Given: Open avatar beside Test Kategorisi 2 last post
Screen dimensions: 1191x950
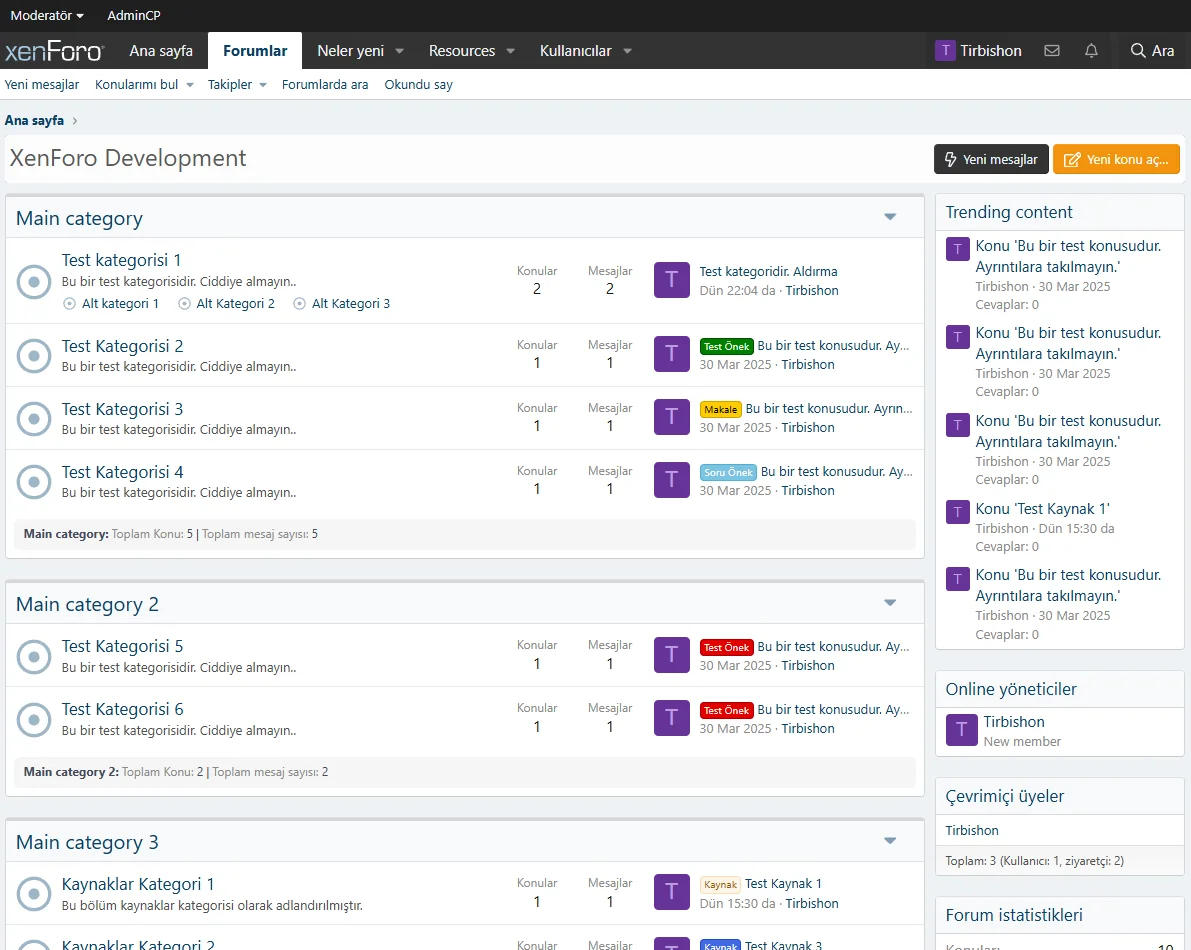Looking at the screenshot, I should coord(671,354).
